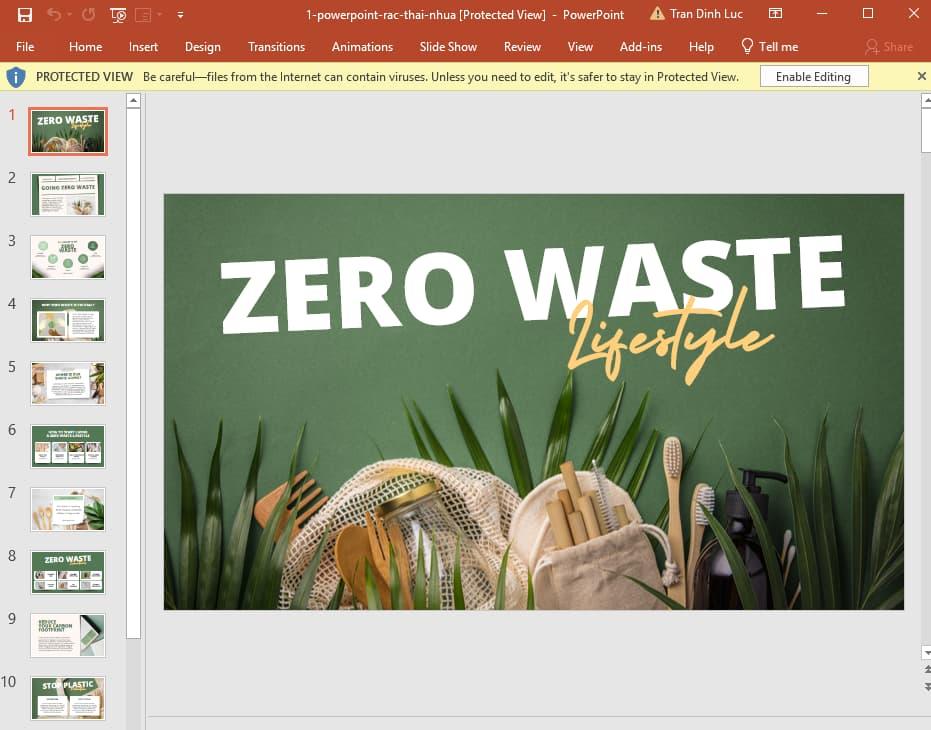The height and width of the screenshot is (730, 931).
Task: Open the File menu
Action: pyautogui.click(x=25, y=47)
